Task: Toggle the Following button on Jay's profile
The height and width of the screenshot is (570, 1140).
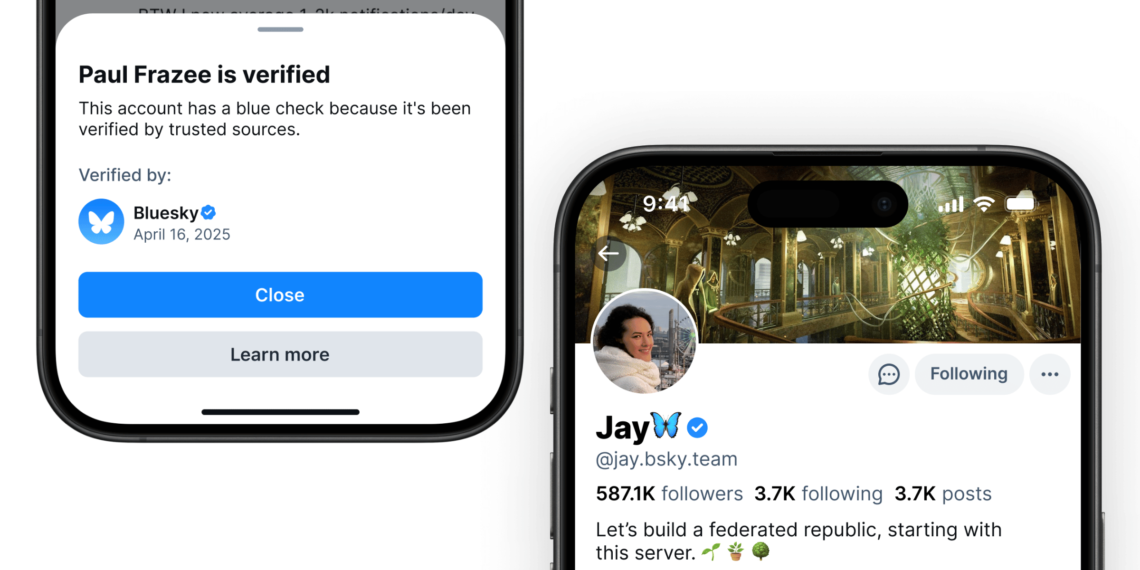Action: pos(969,374)
